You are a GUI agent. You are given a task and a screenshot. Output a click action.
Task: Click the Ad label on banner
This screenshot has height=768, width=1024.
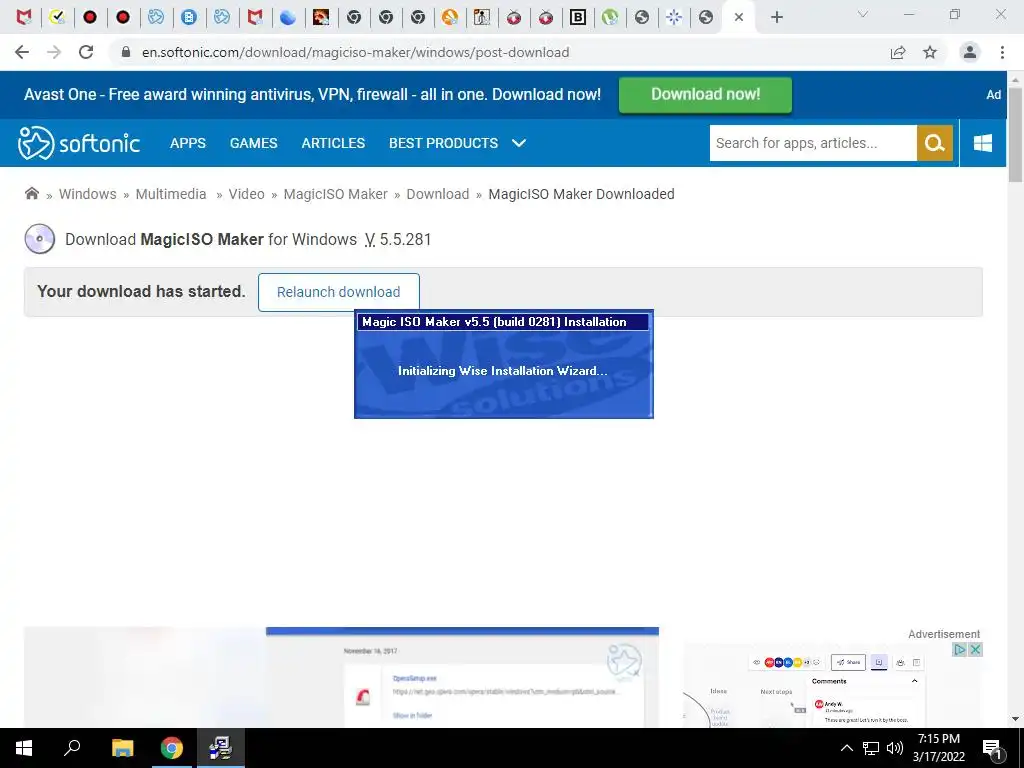993,95
